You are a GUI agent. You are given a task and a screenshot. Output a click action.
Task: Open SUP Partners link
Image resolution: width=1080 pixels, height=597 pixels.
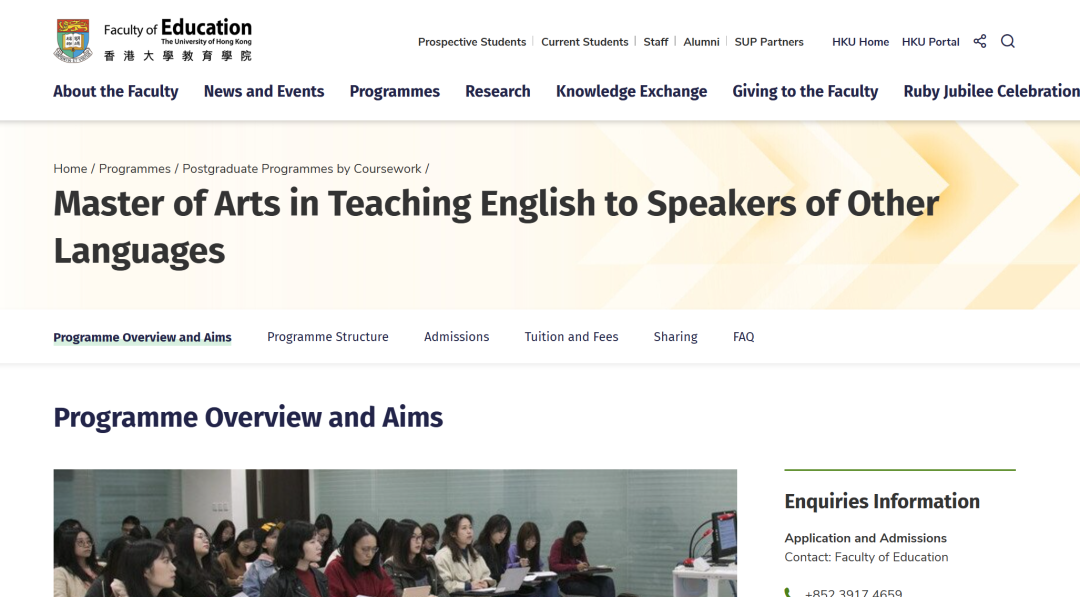(x=769, y=42)
